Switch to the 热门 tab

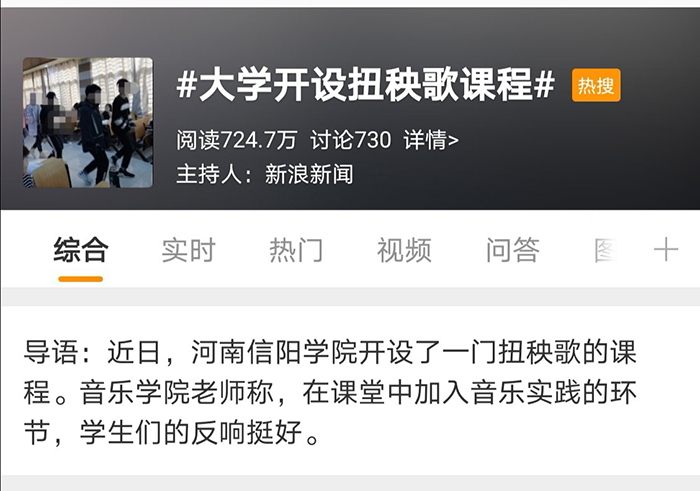click(x=296, y=250)
